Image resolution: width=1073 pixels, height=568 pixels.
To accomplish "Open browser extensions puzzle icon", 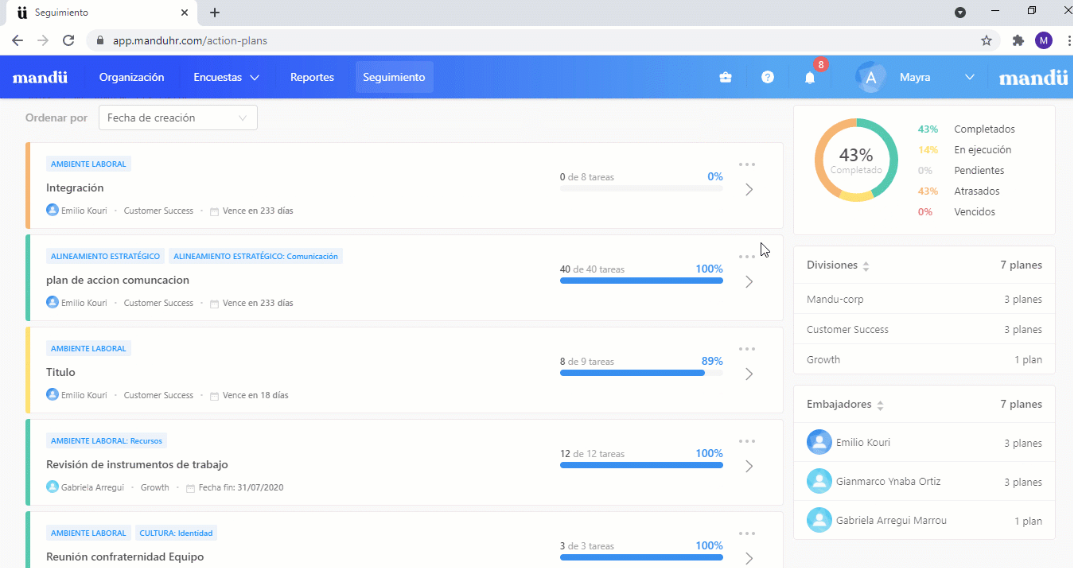I will tap(1018, 40).
